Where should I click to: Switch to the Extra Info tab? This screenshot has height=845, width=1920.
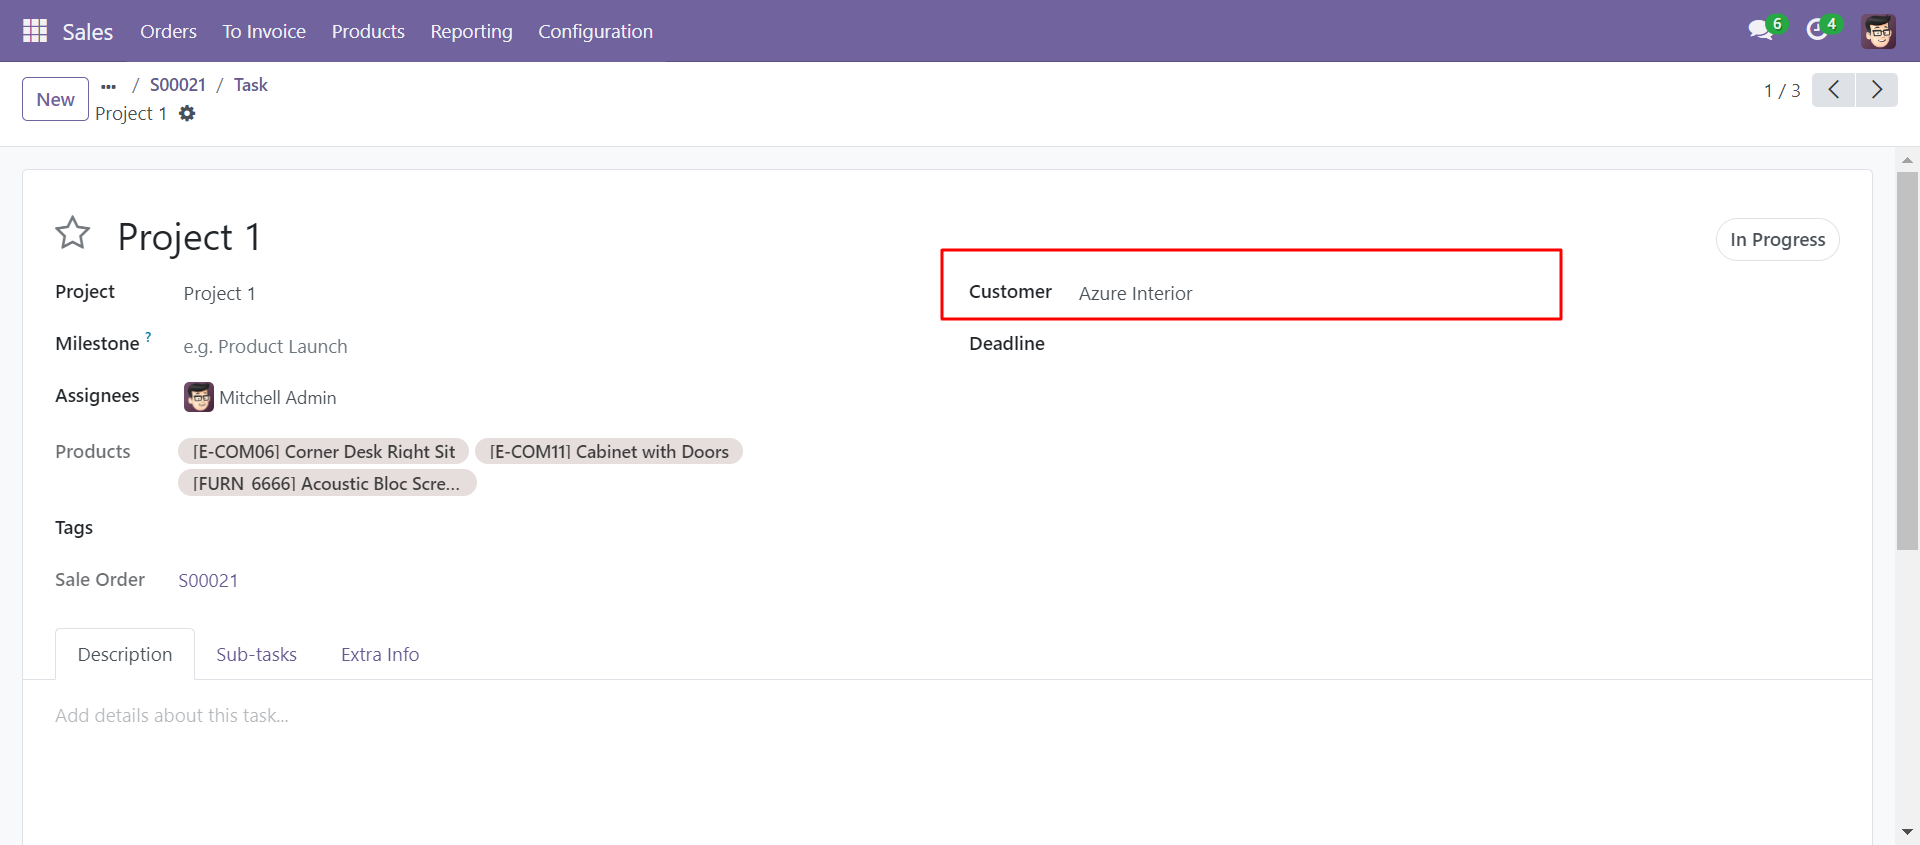(380, 654)
